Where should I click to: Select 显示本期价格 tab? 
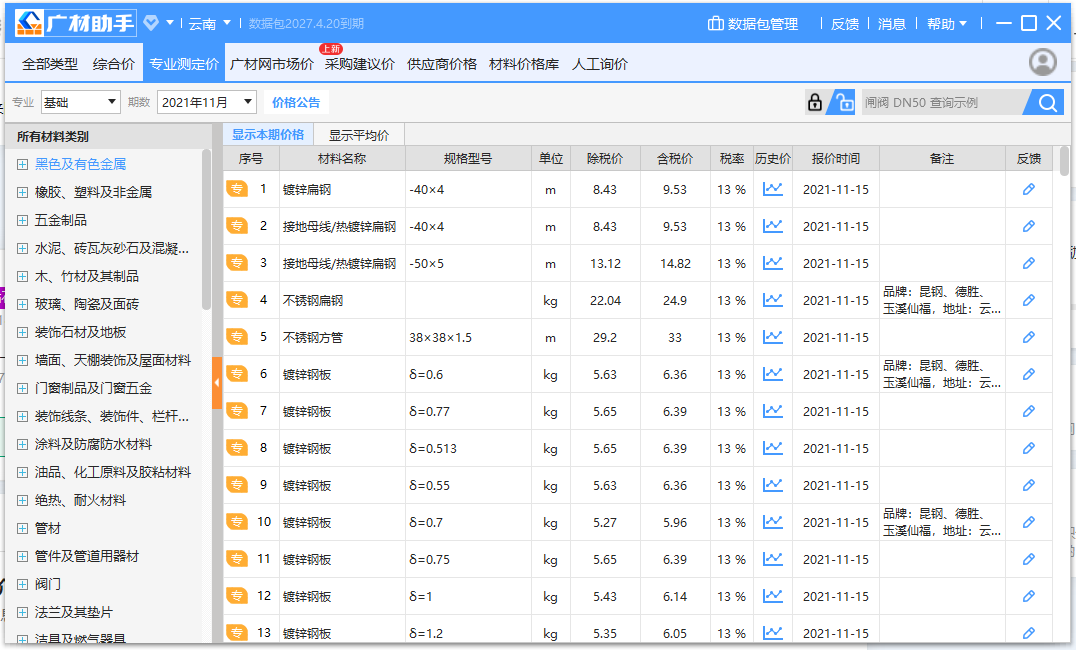268,135
